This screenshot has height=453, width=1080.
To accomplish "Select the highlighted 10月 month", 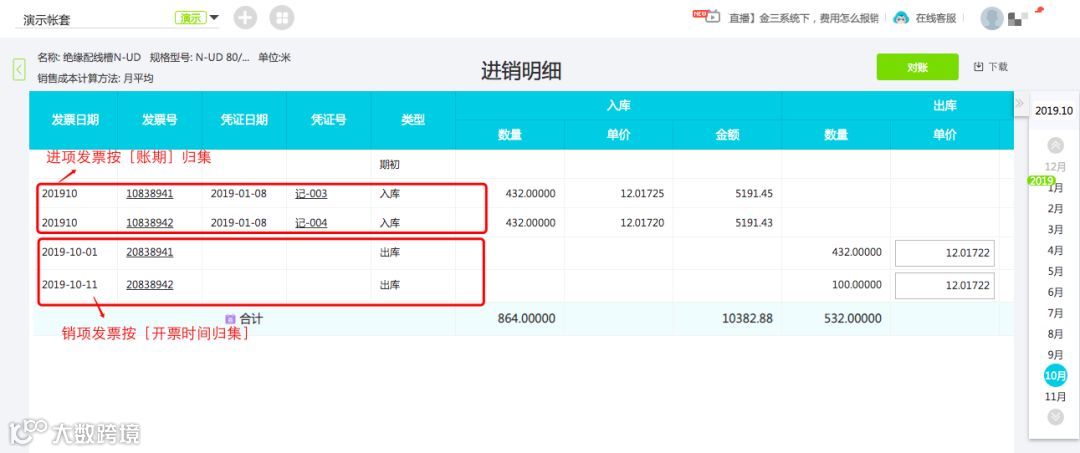I will coord(1055,376).
